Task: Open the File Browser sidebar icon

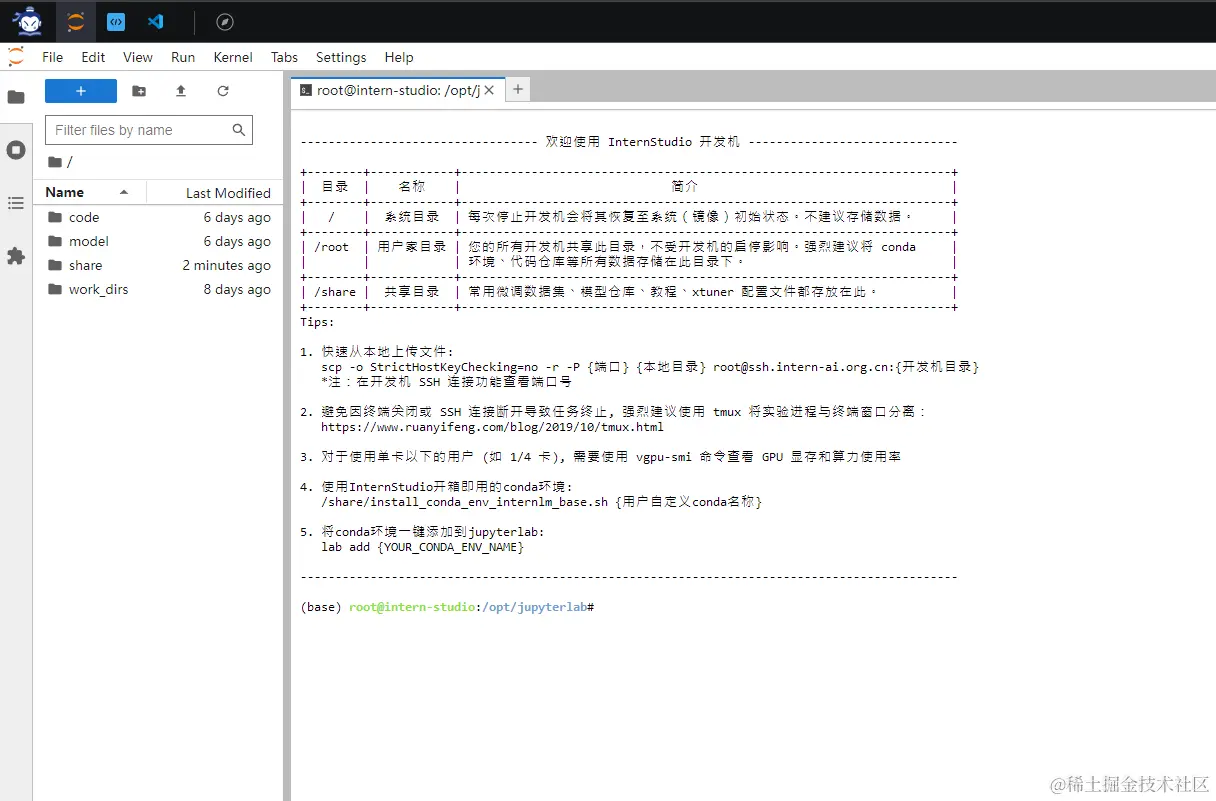Action: click(x=16, y=97)
